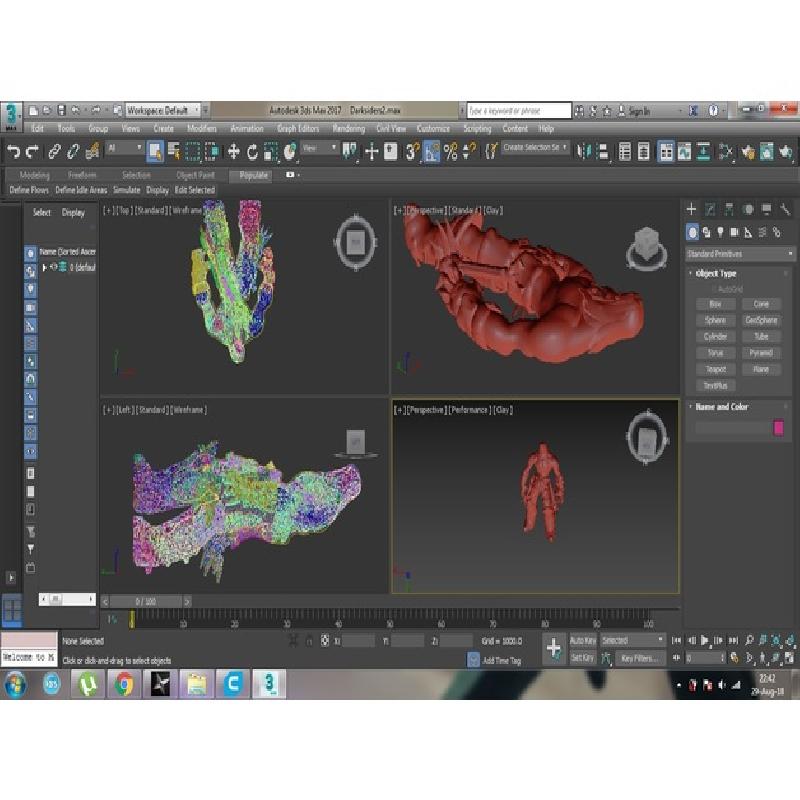Viewport: 800px width, 800px height.
Task: Click the Maximize Viewport Toggle icon
Action: coord(789,658)
